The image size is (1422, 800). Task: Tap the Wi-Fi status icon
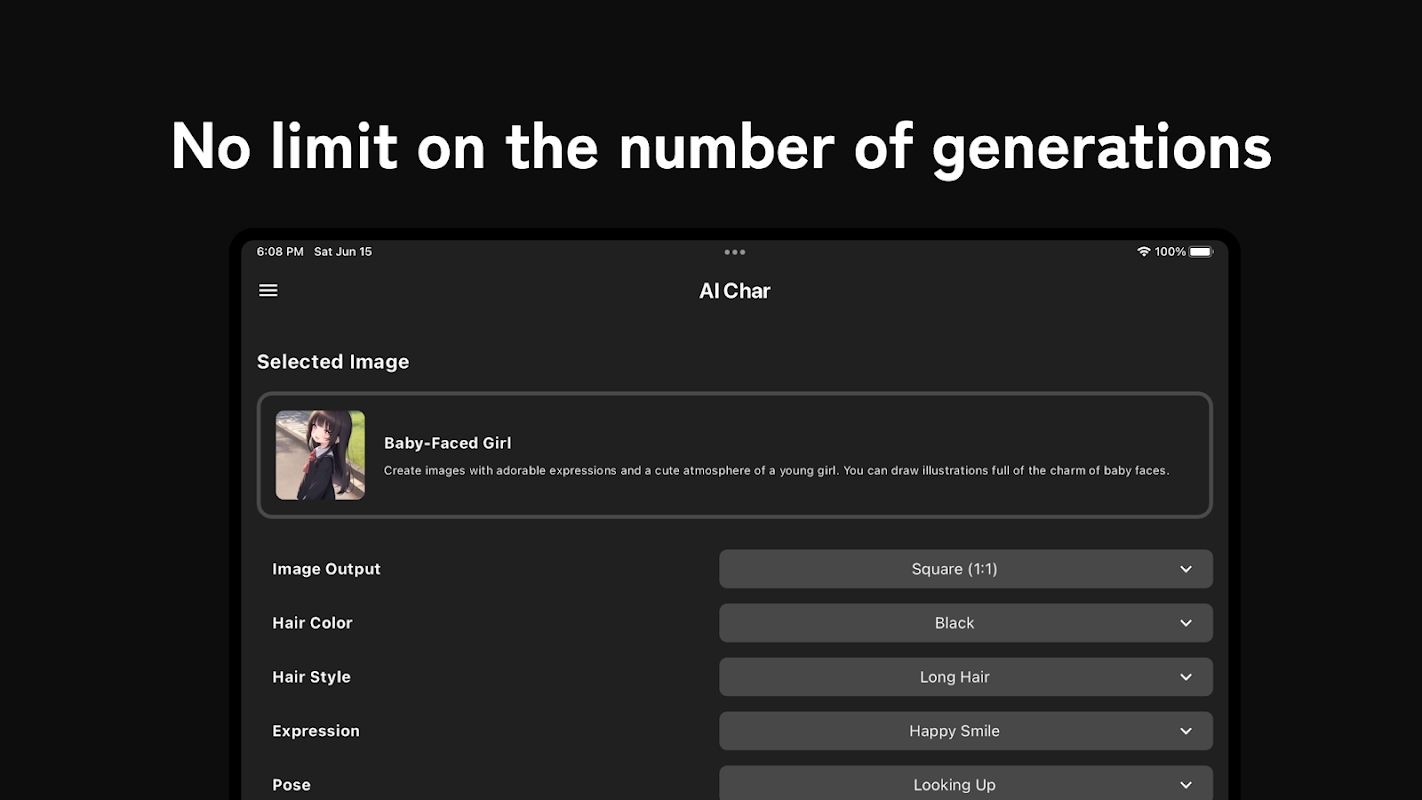point(1143,252)
